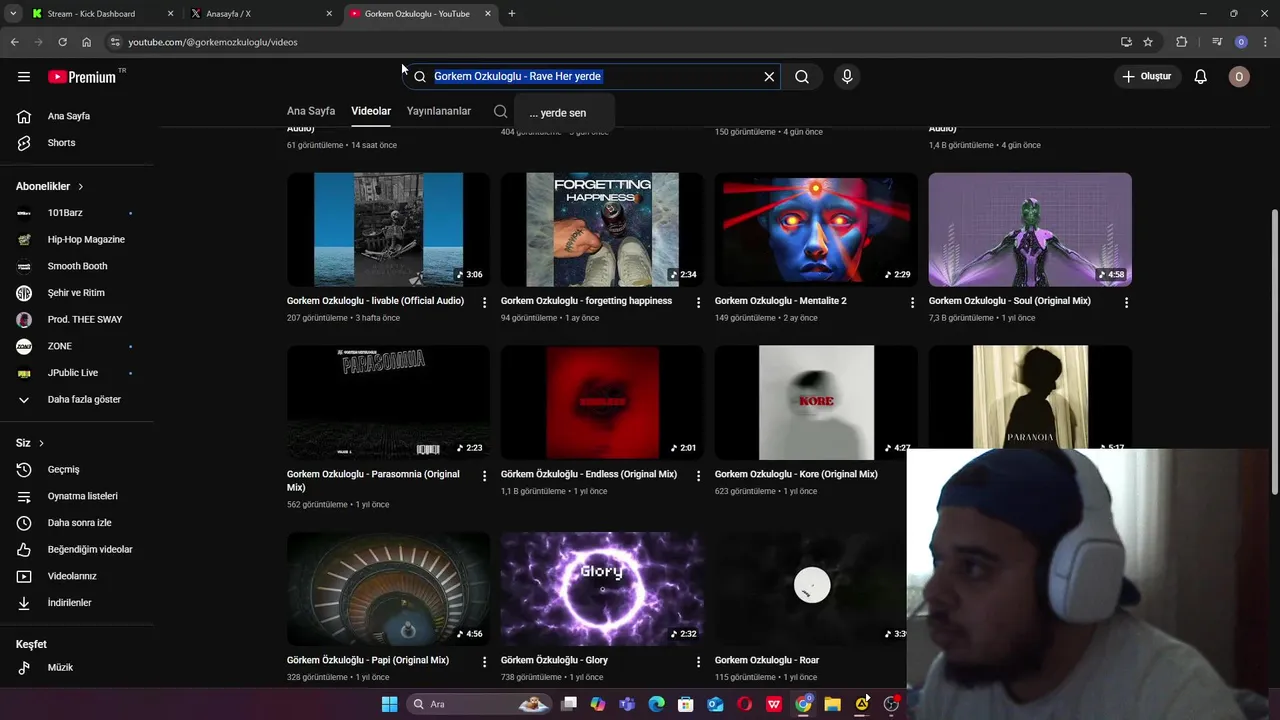This screenshot has width=1280, height=720.
Task: Open more options for Papi (Original Mix)
Action: (x=484, y=662)
